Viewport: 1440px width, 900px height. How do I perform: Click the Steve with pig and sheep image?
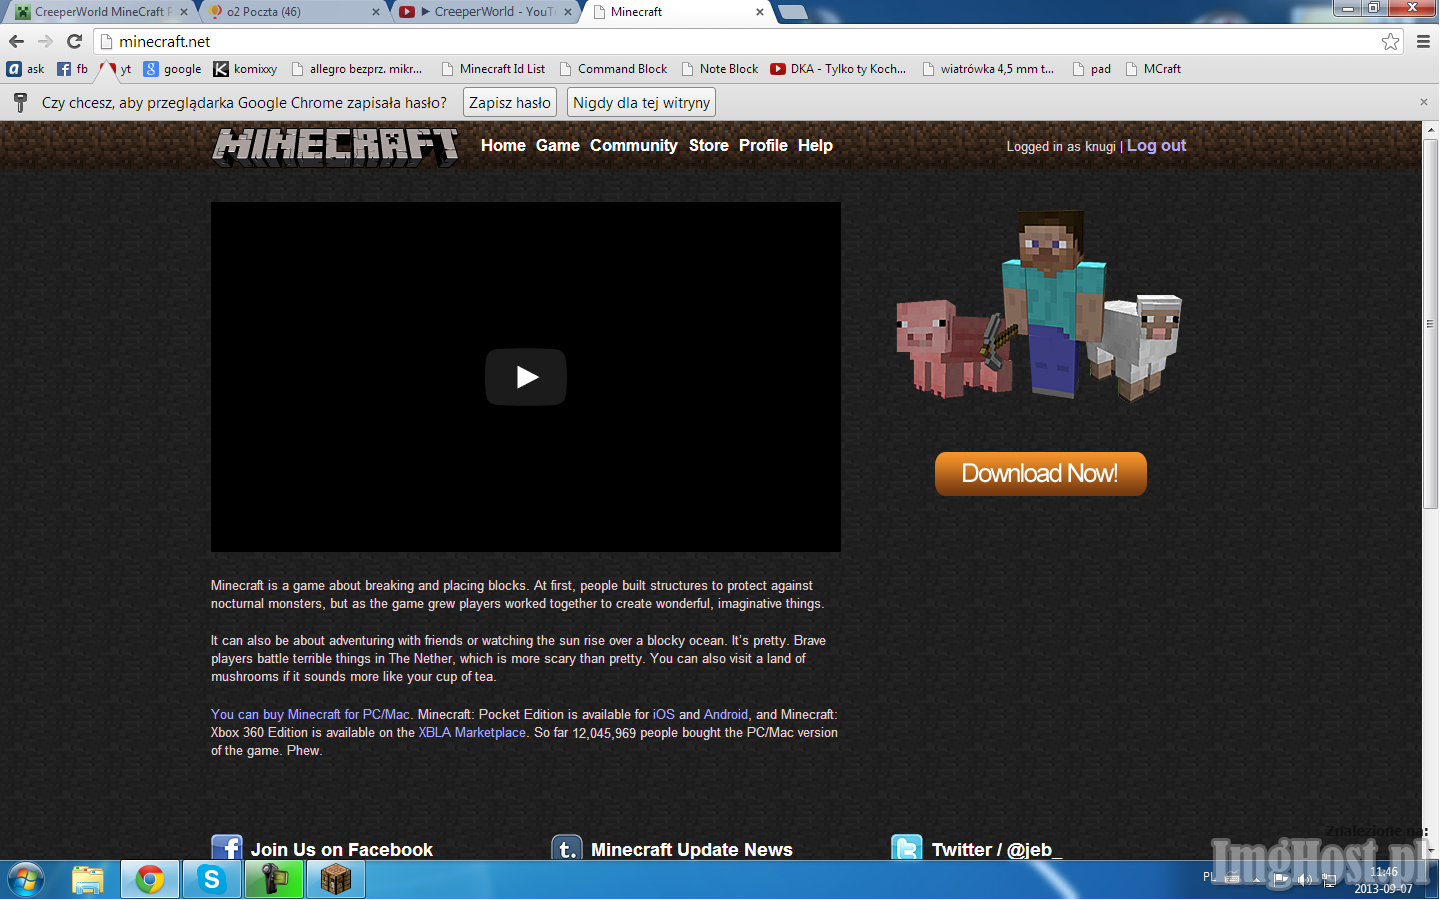(x=1038, y=305)
